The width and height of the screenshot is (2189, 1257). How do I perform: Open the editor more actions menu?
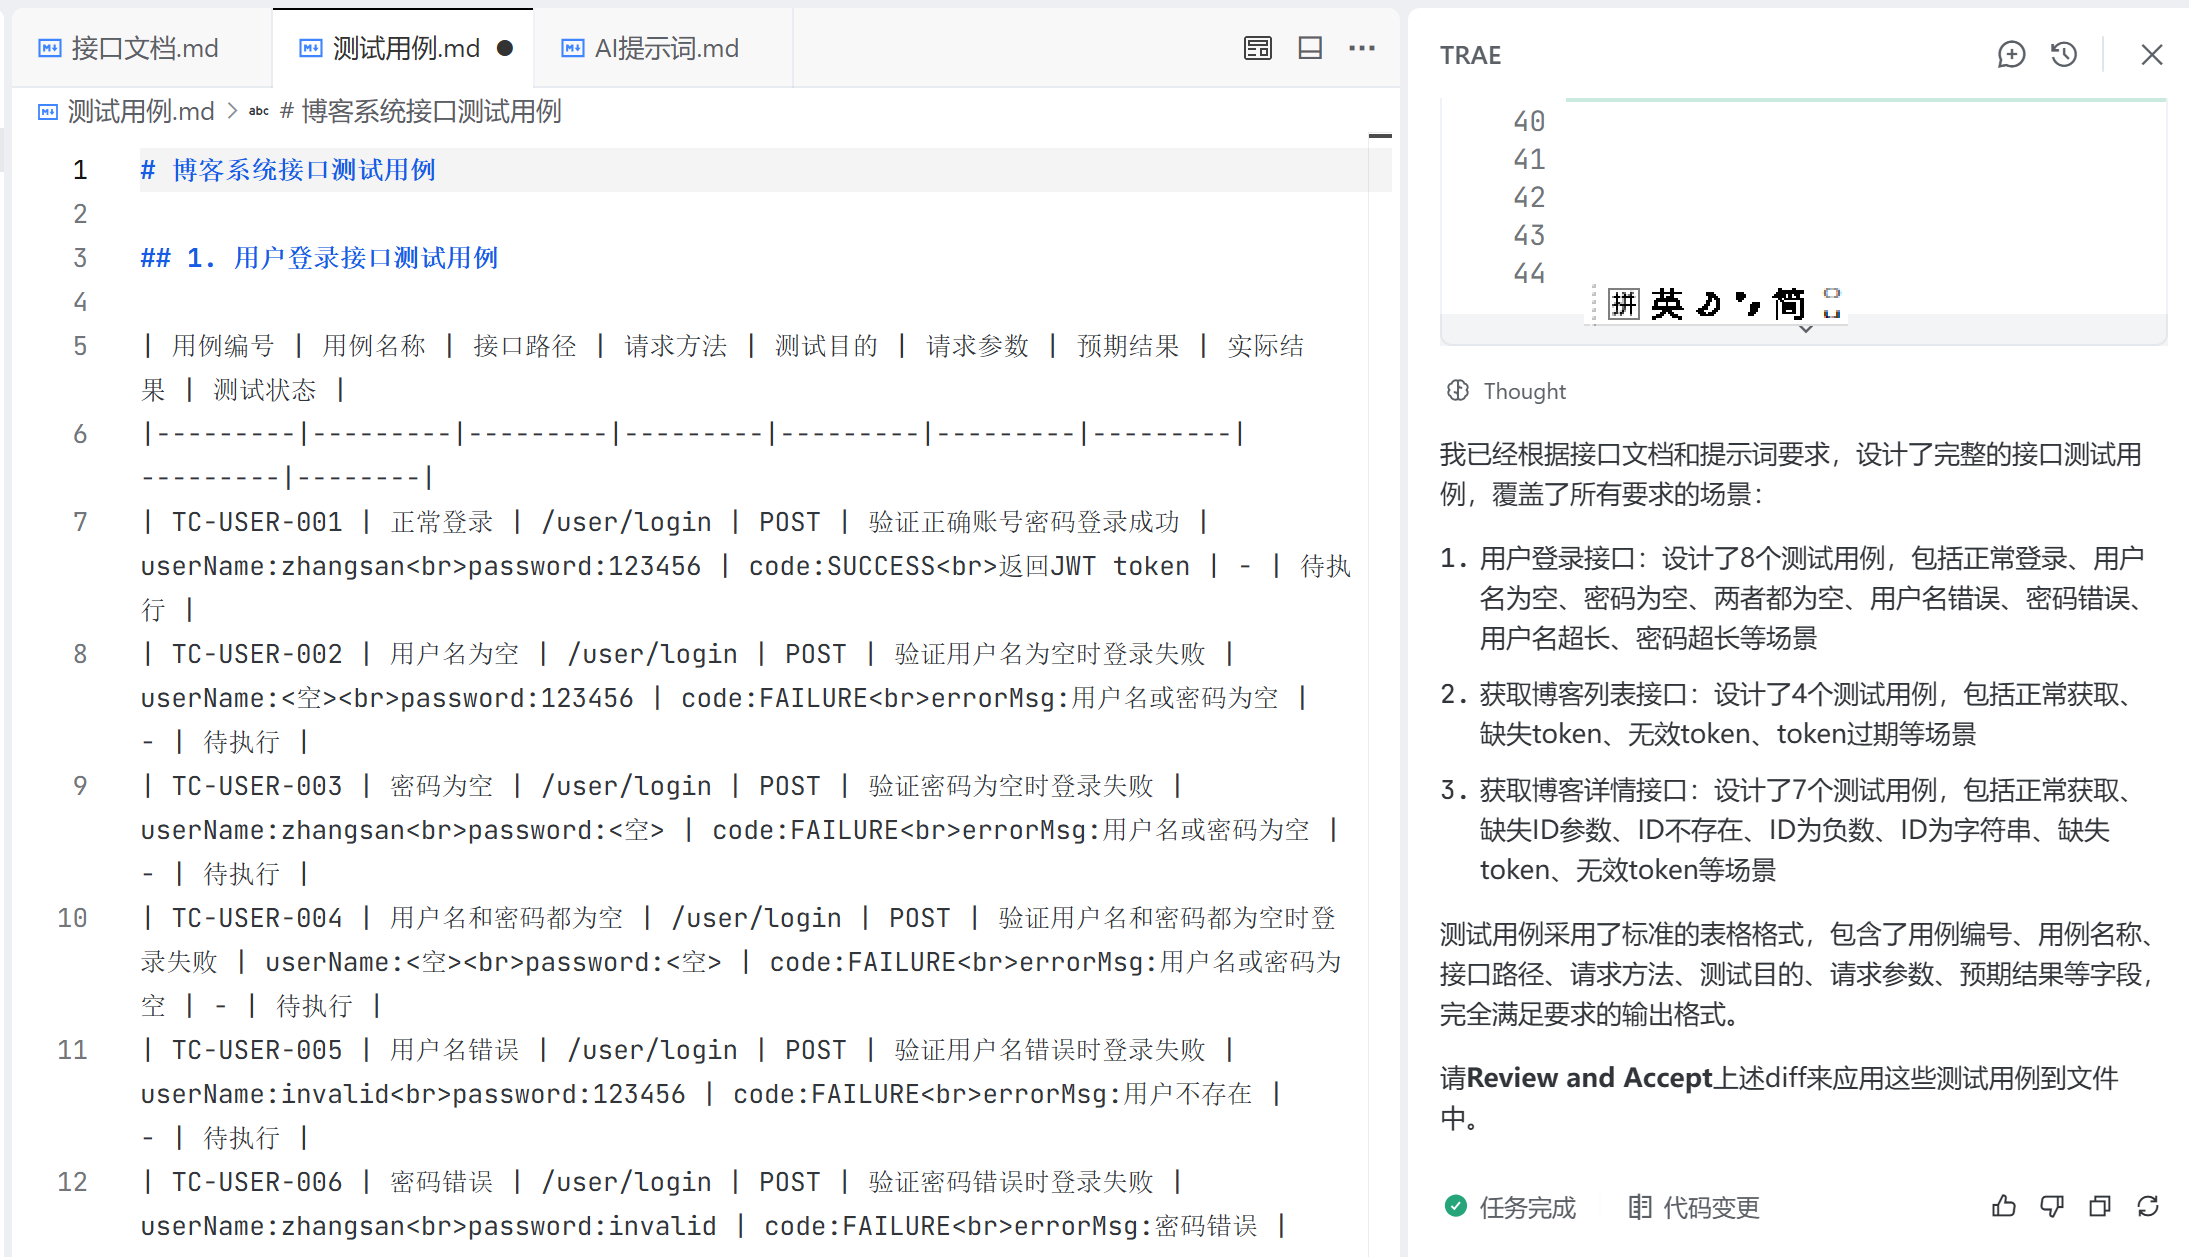coord(1362,48)
